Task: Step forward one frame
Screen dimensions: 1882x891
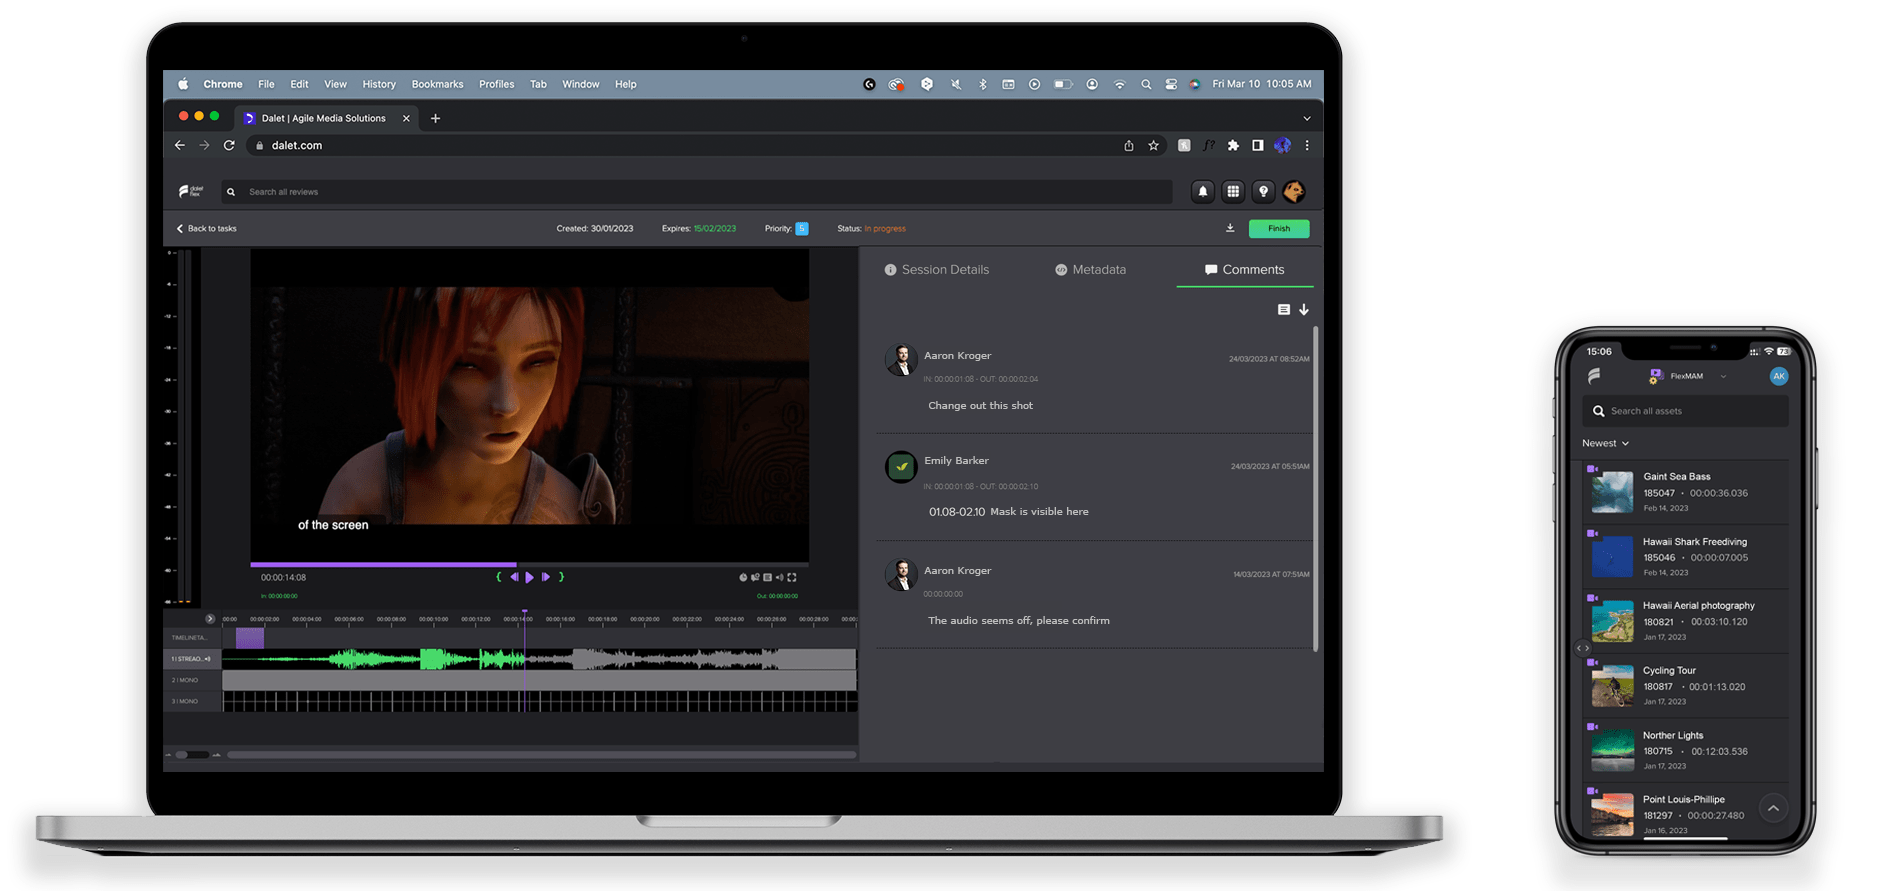Action: click(x=545, y=577)
